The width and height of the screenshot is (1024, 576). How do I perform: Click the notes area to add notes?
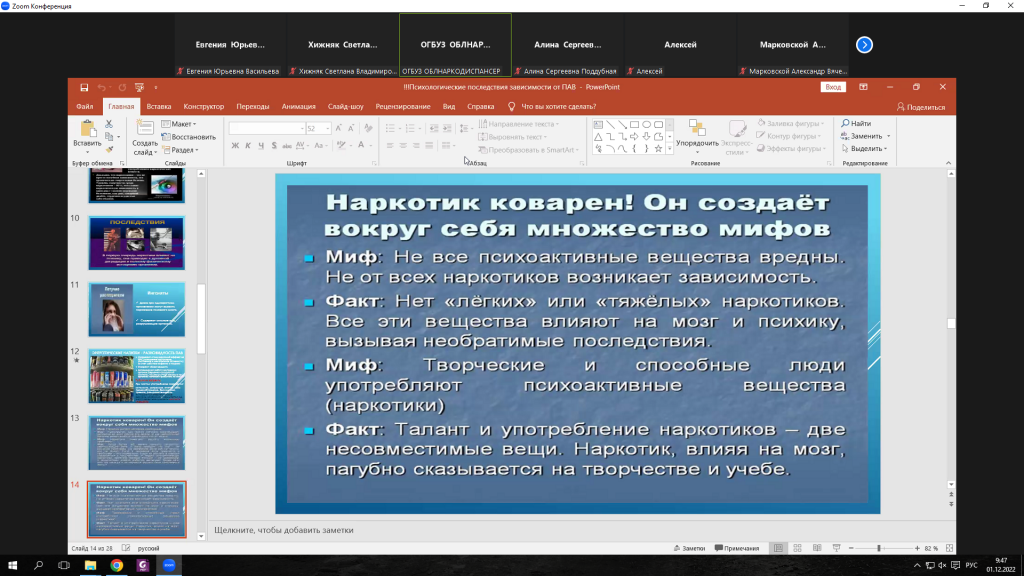pos(579,530)
